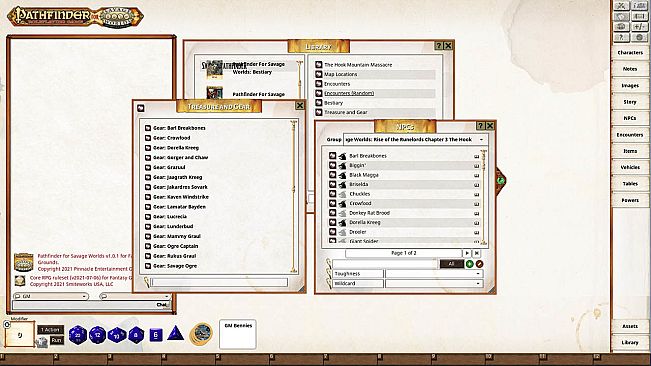The width and height of the screenshot is (651, 366).
Task: Open the Vehicles sidebar button
Action: pos(630,167)
